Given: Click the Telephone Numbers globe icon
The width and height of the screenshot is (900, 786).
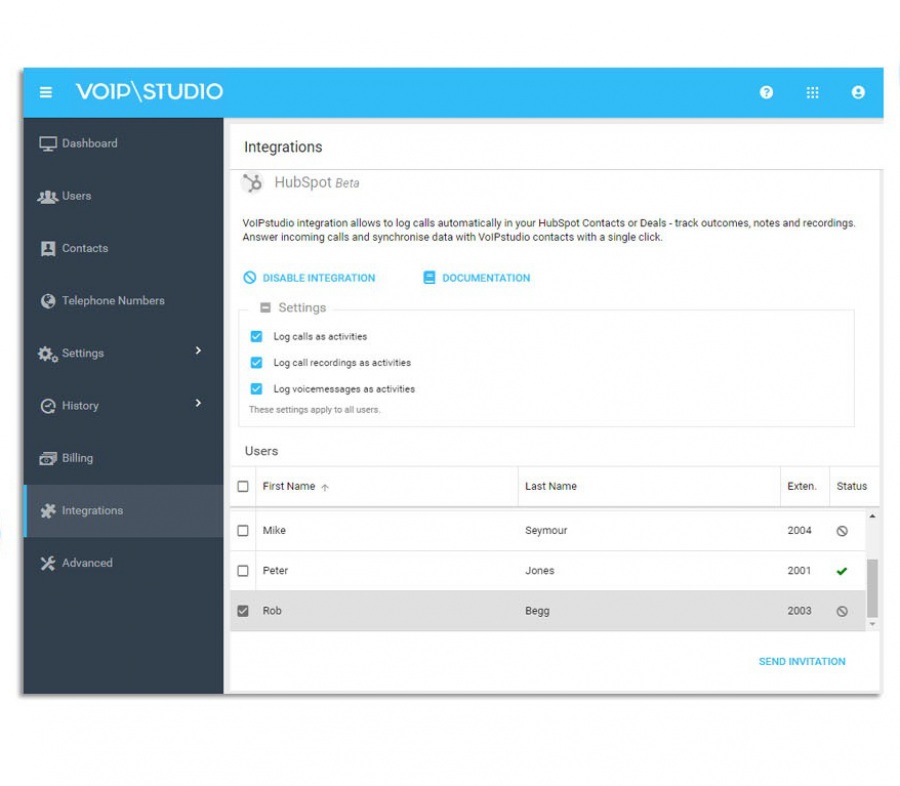Looking at the screenshot, I should pos(48,301).
